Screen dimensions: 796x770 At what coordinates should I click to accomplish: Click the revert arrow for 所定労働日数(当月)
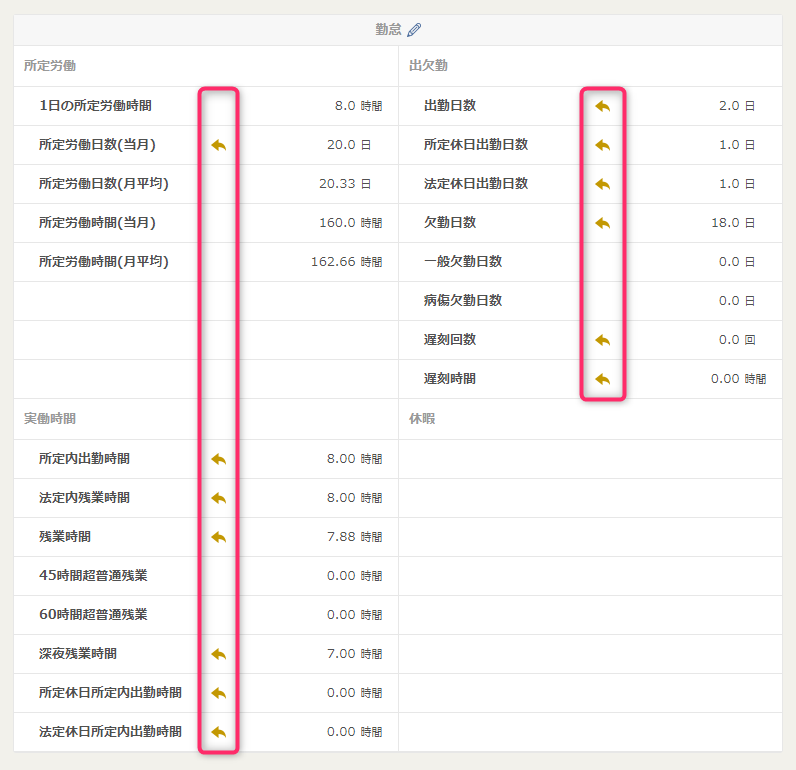pyautogui.click(x=219, y=145)
